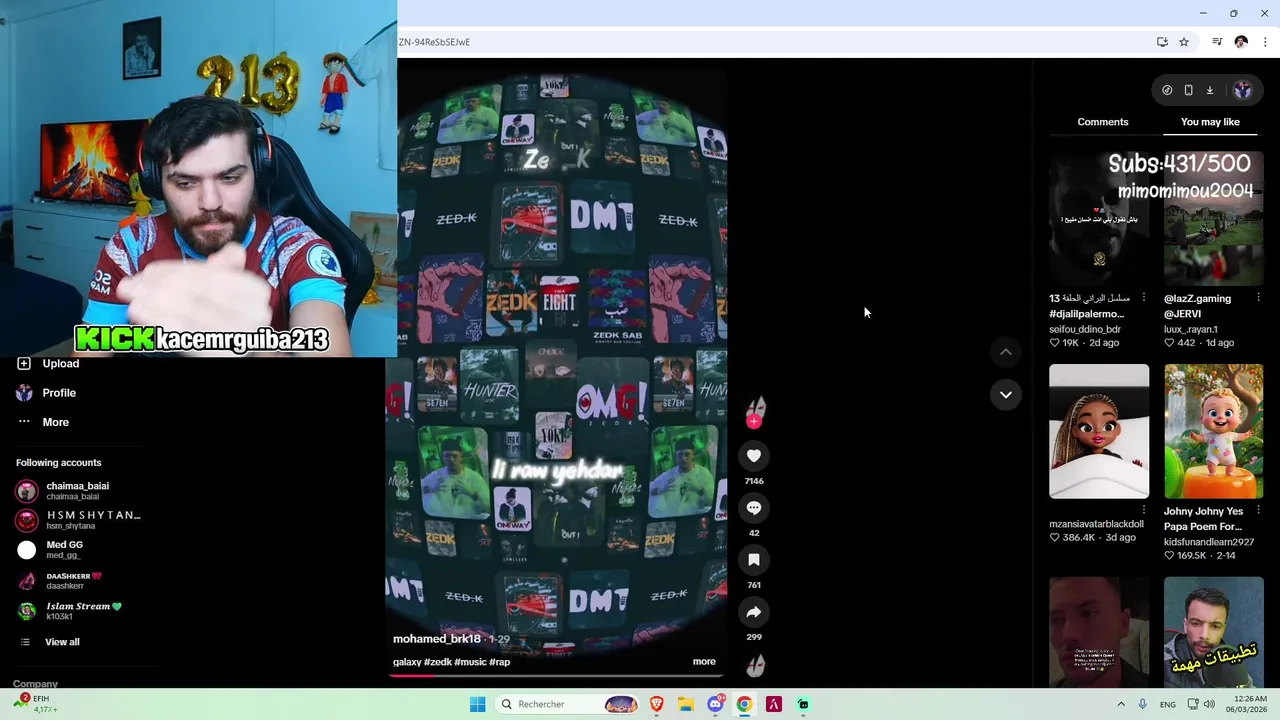The image size is (1280, 720).
Task: Click the luux_rayan.1 username
Action: [1191, 329]
